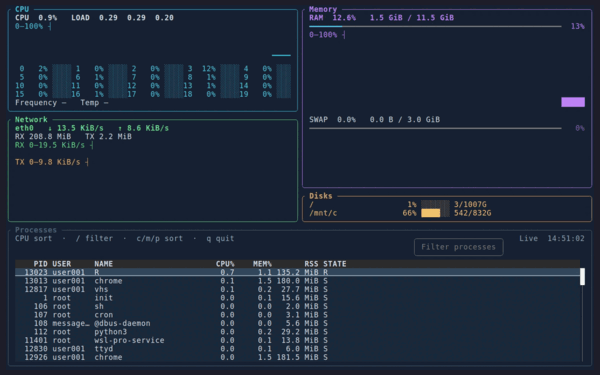
Task: Select the python3 process row
Action: [x=298, y=332]
